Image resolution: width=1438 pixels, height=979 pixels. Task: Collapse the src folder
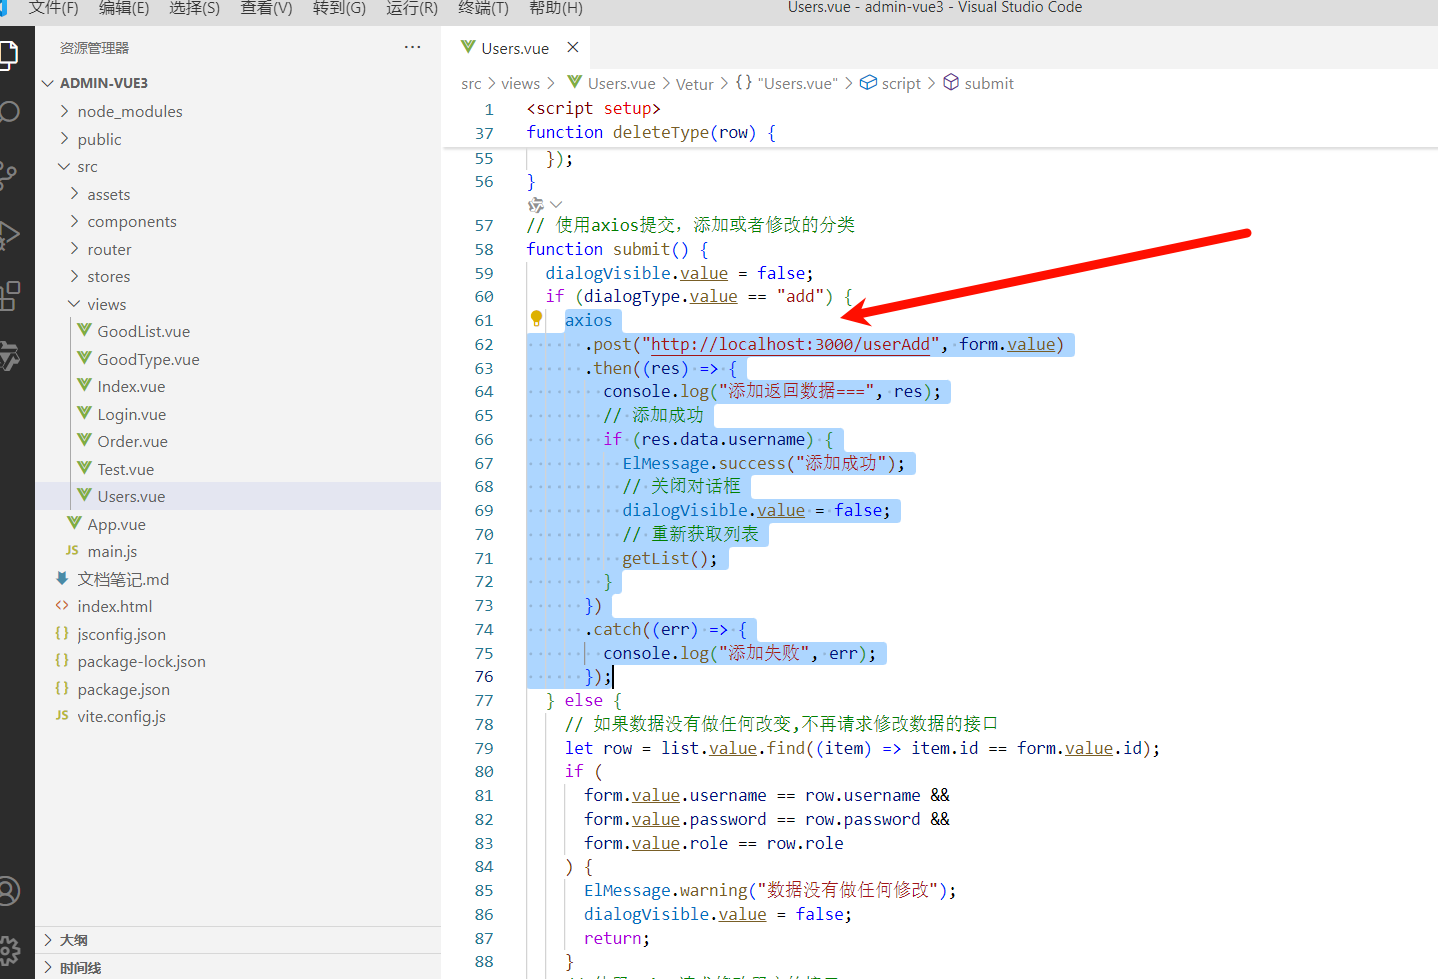pos(65,166)
